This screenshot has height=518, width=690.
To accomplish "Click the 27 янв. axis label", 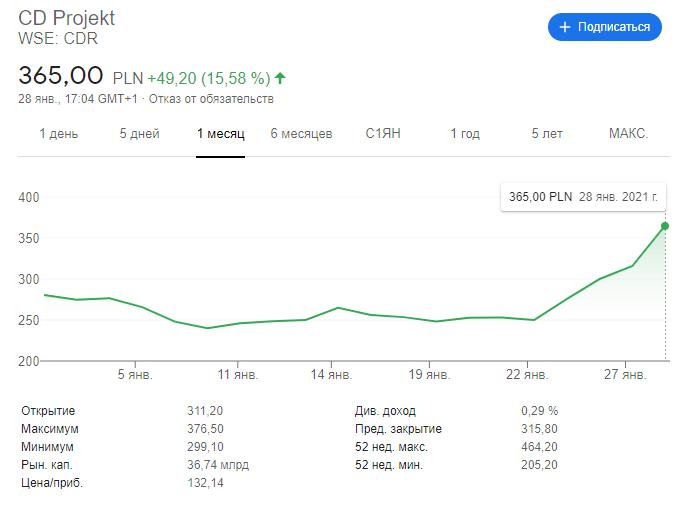I will tap(625, 375).
